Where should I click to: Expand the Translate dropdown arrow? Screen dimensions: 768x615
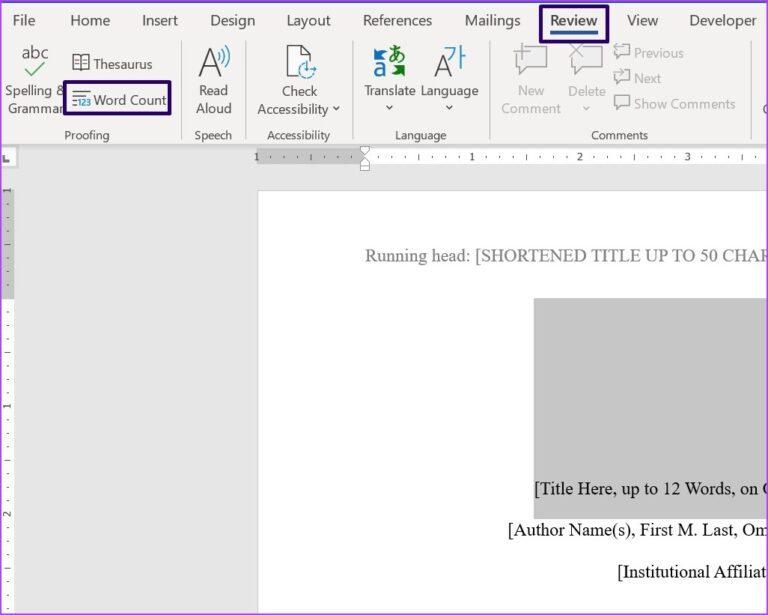tap(389, 108)
